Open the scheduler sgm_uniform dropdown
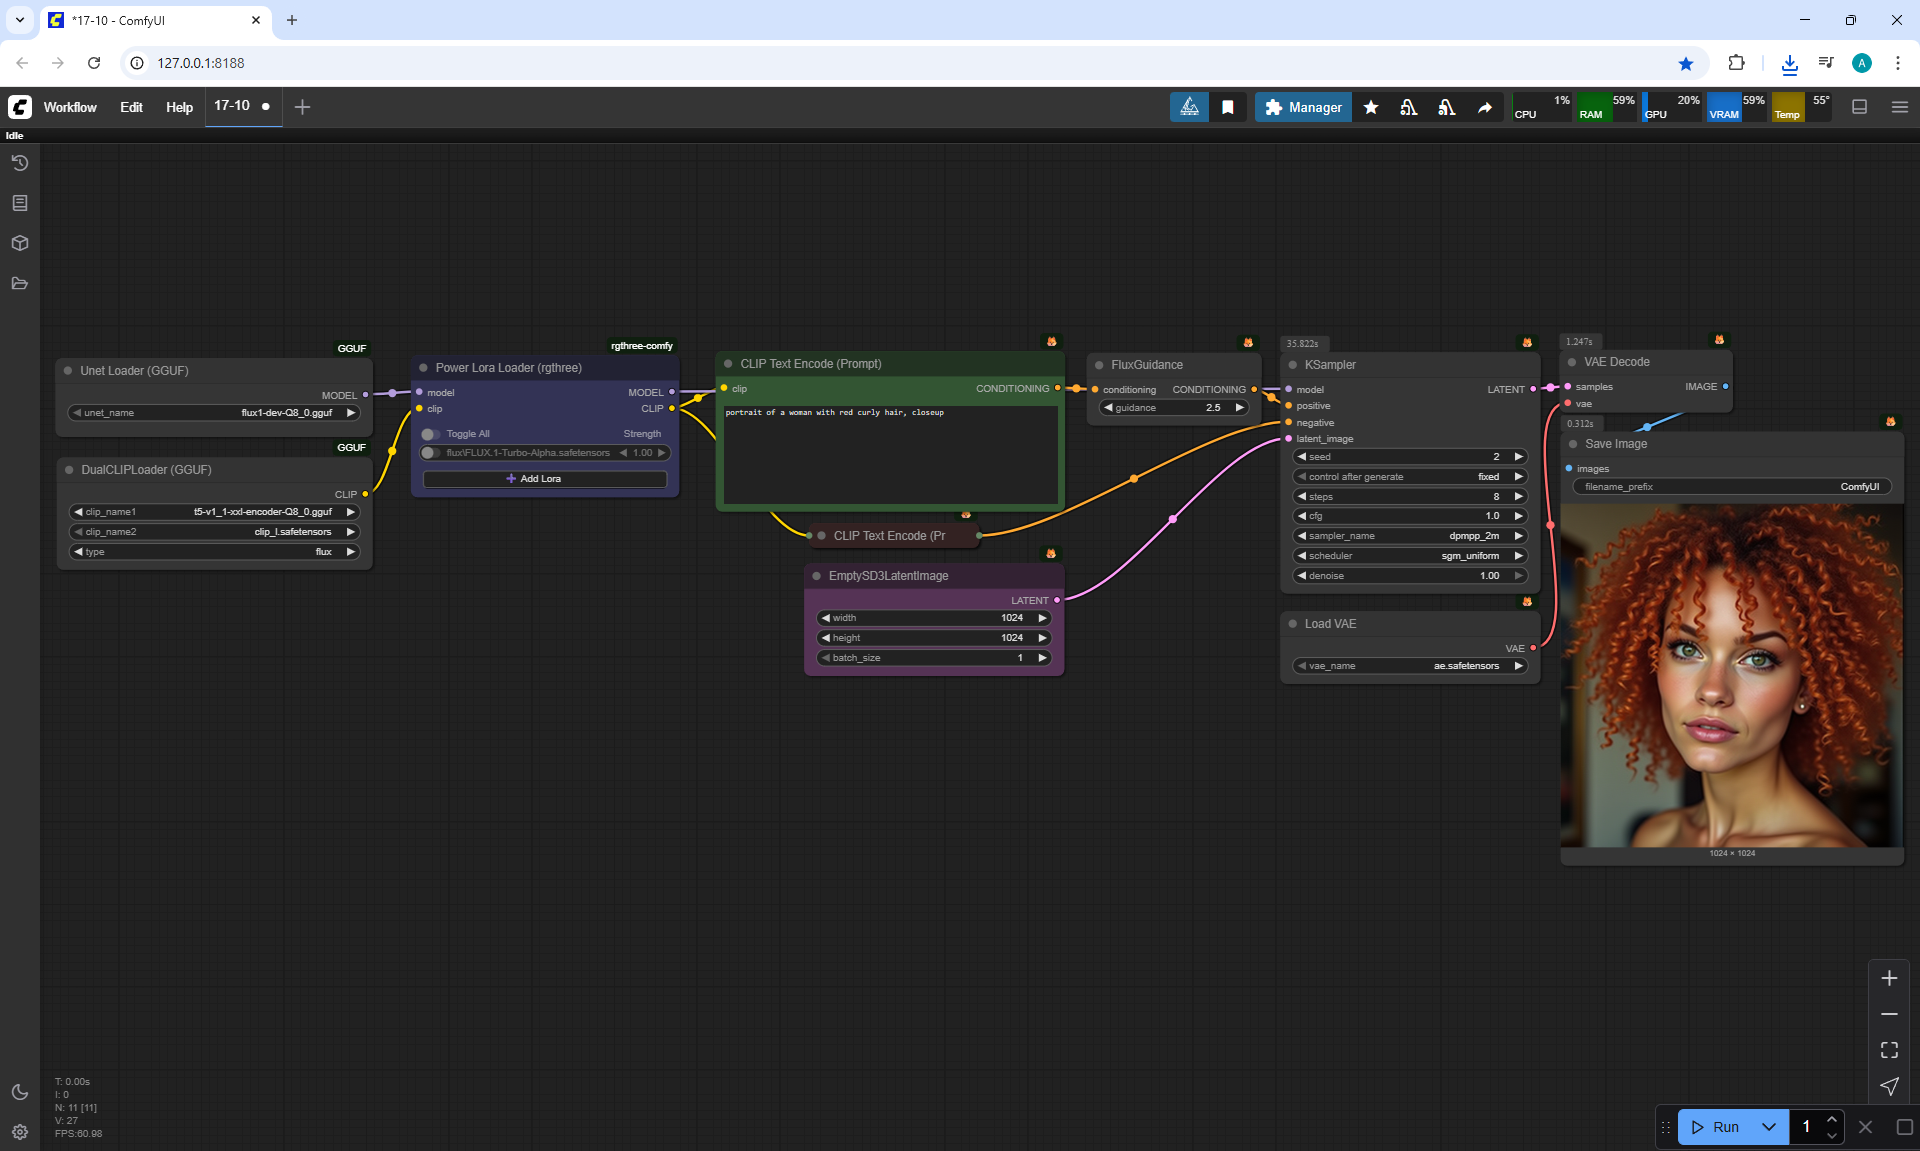The width and height of the screenshot is (1920, 1151). point(1410,556)
